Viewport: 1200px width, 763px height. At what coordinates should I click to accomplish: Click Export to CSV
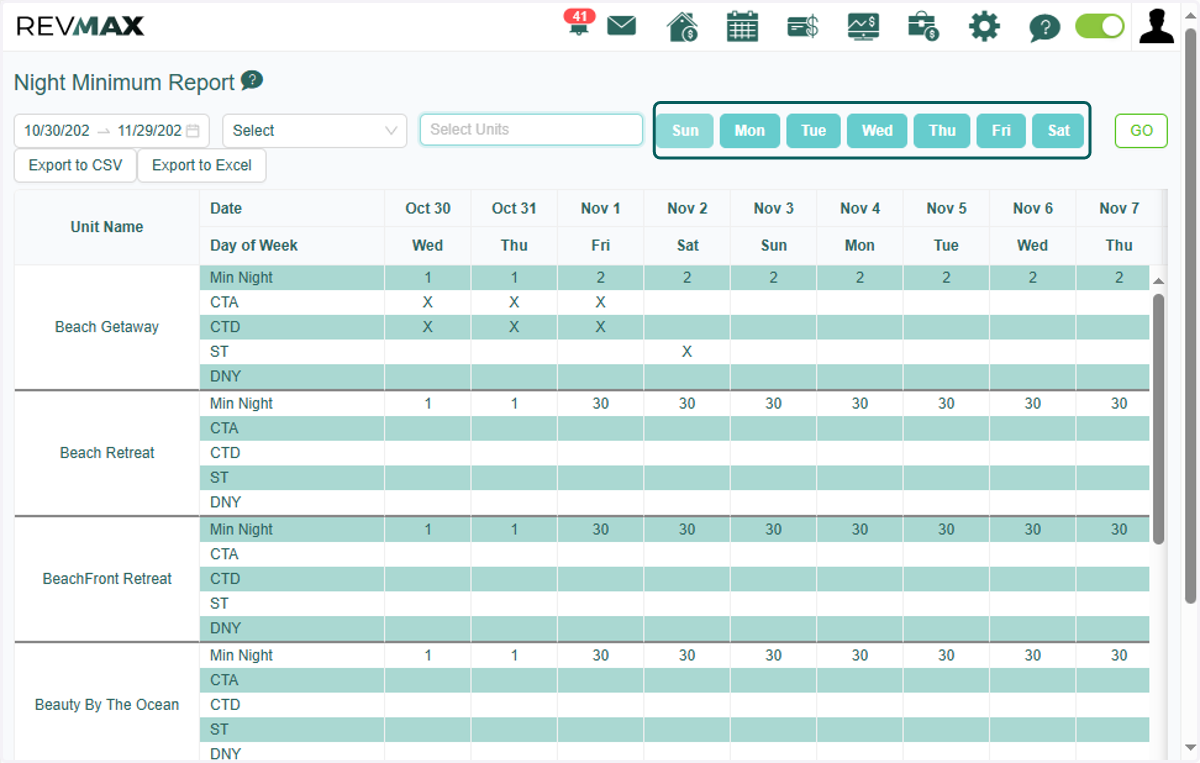coord(75,165)
